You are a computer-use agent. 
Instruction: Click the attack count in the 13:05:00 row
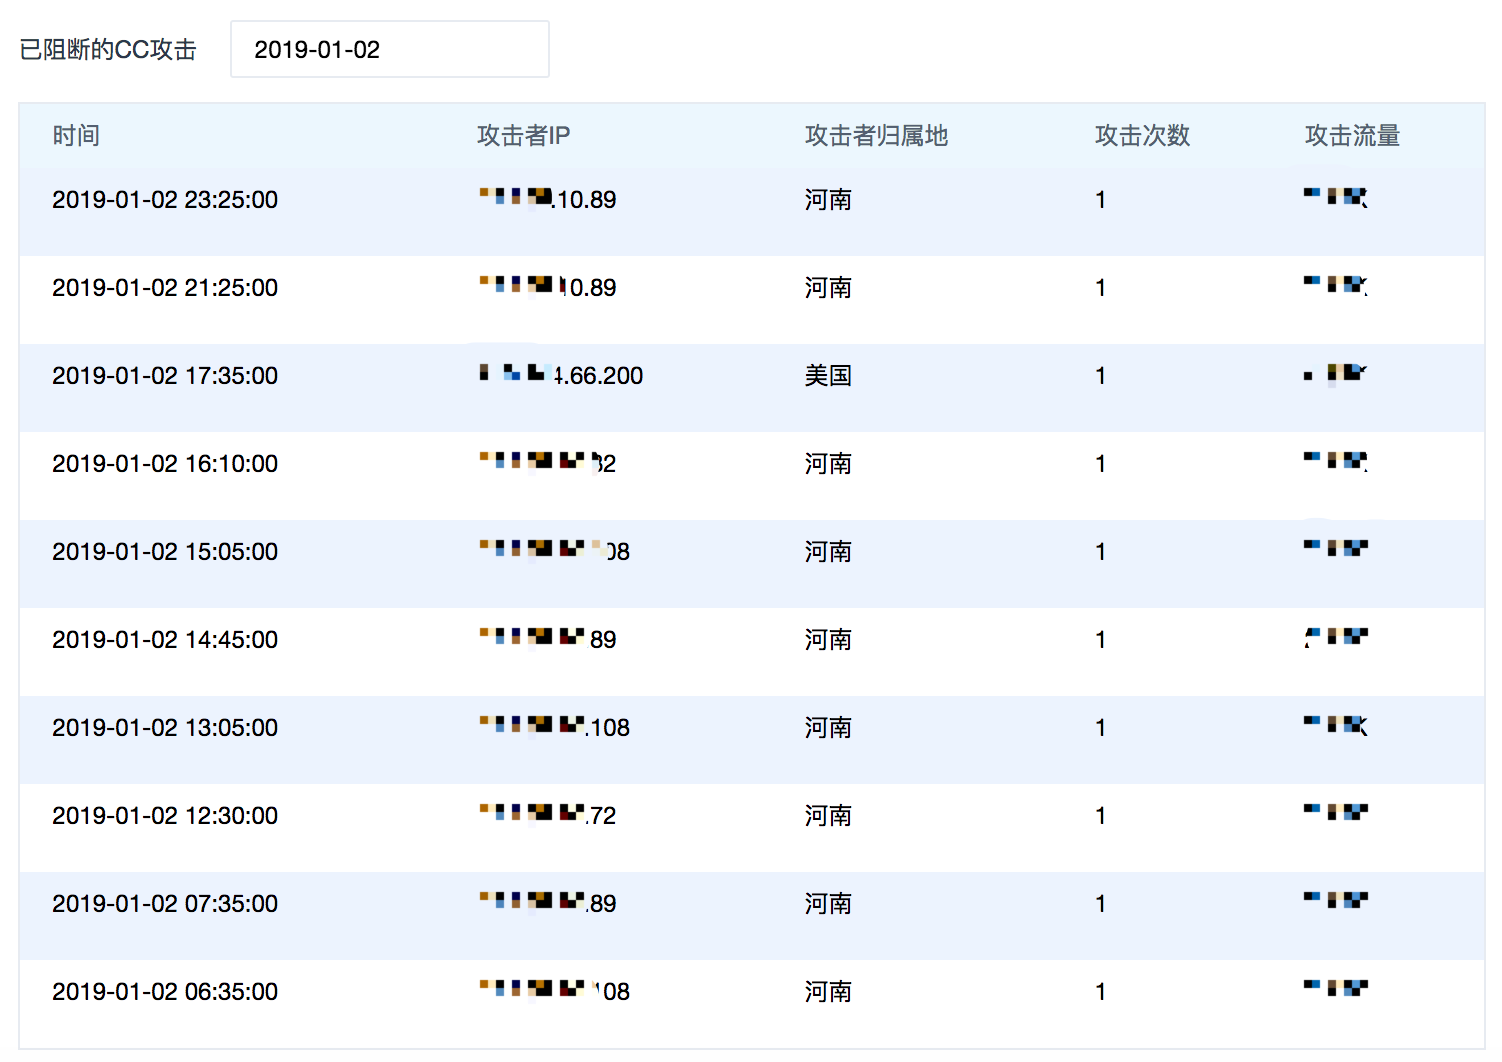[1100, 728]
